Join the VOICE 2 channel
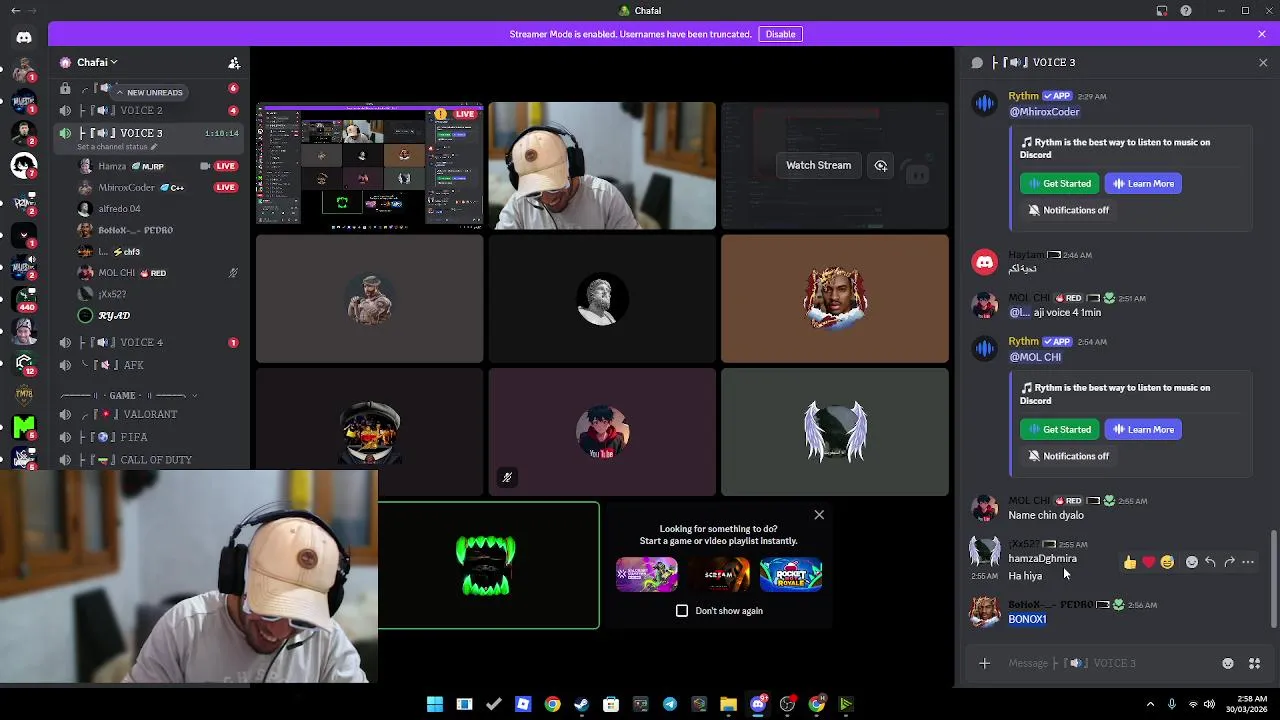This screenshot has width=1280, height=720. coord(150,111)
